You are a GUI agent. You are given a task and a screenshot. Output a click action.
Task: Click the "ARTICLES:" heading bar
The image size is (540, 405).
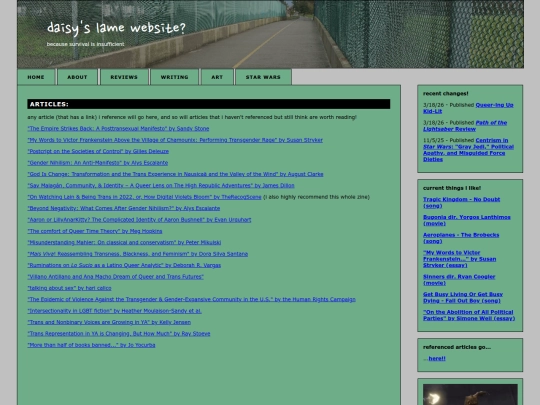(x=209, y=104)
